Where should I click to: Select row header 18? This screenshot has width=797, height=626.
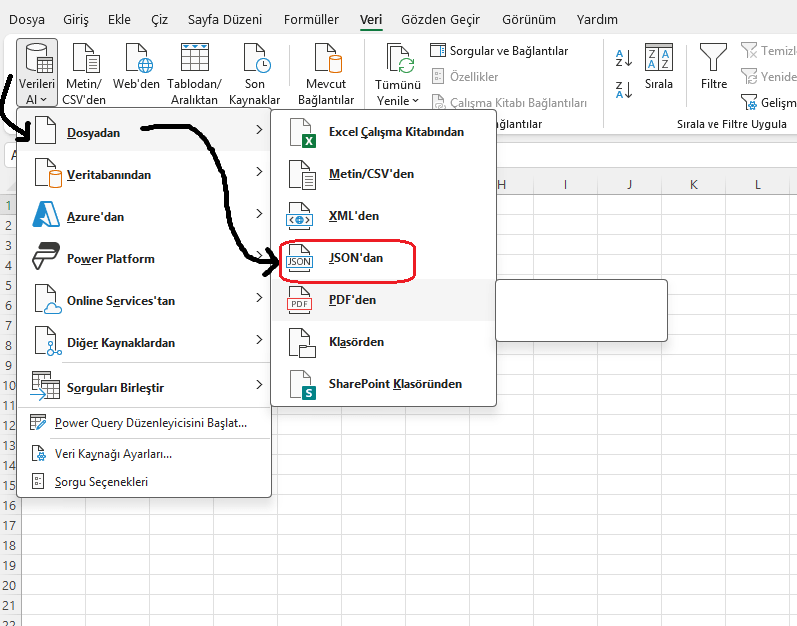(9, 545)
